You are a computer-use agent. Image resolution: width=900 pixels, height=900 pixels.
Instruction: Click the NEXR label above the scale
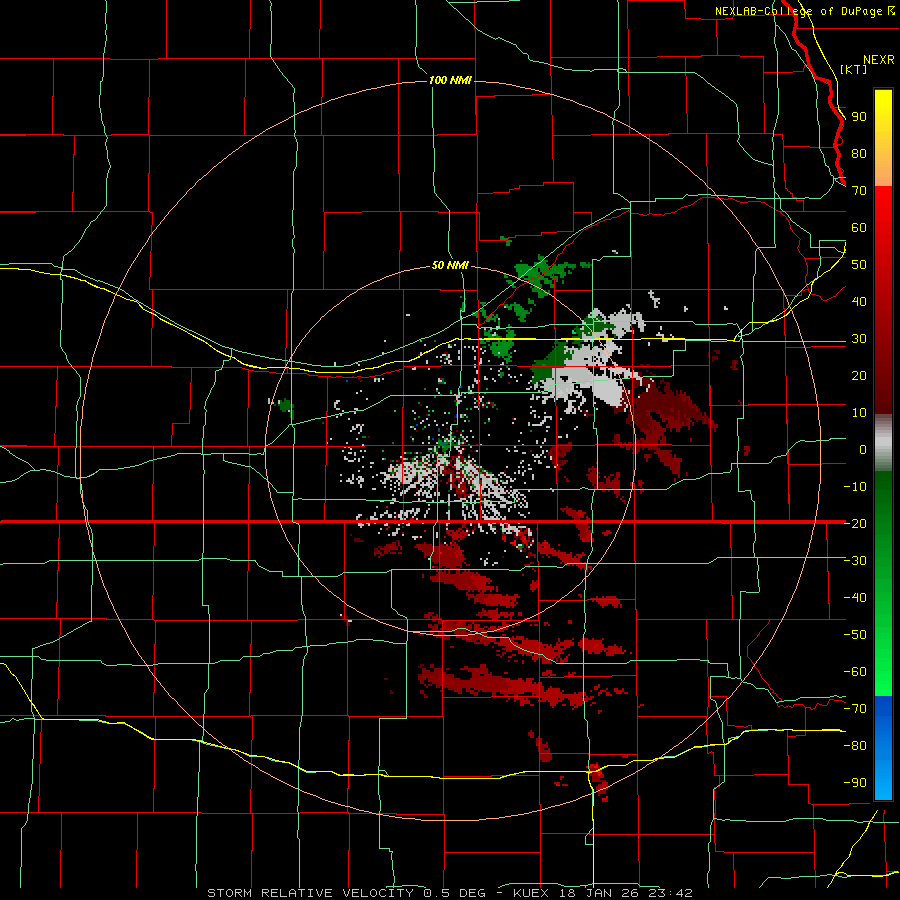pos(879,60)
